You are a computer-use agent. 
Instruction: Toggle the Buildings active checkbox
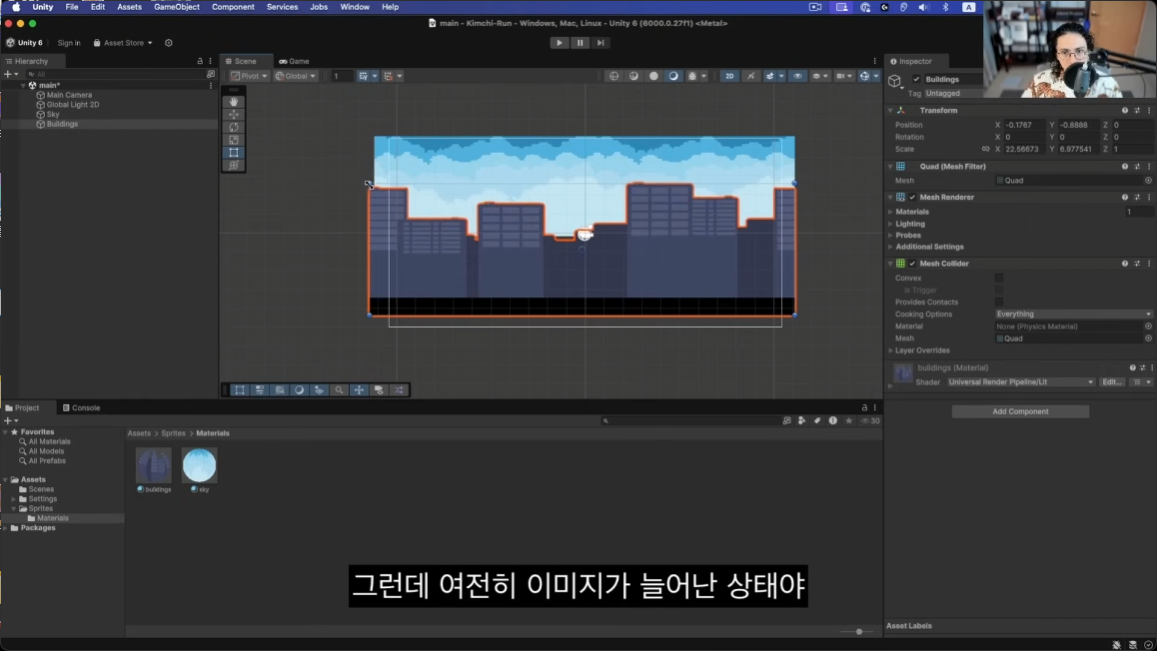click(x=916, y=79)
